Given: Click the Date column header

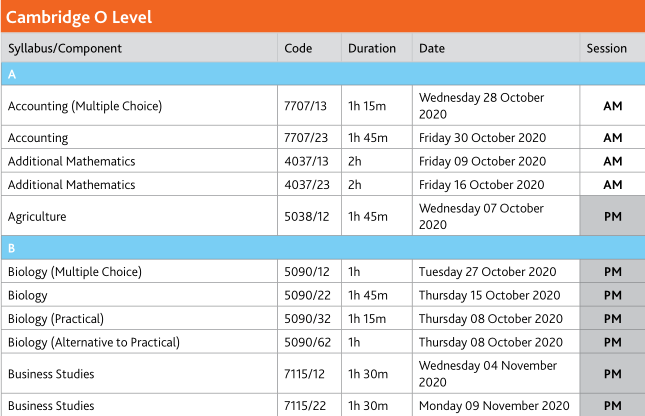Looking at the screenshot, I should click(x=432, y=49).
